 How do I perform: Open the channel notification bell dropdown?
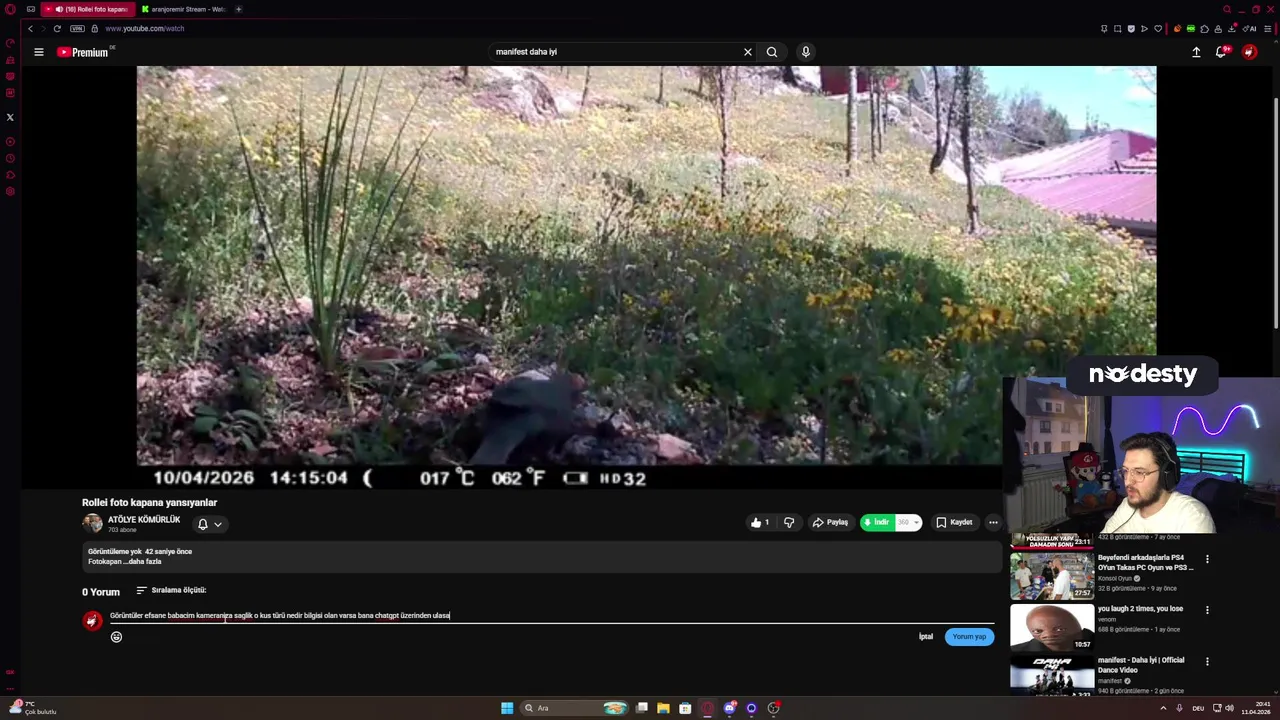pyautogui.click(x=209, y=524)
